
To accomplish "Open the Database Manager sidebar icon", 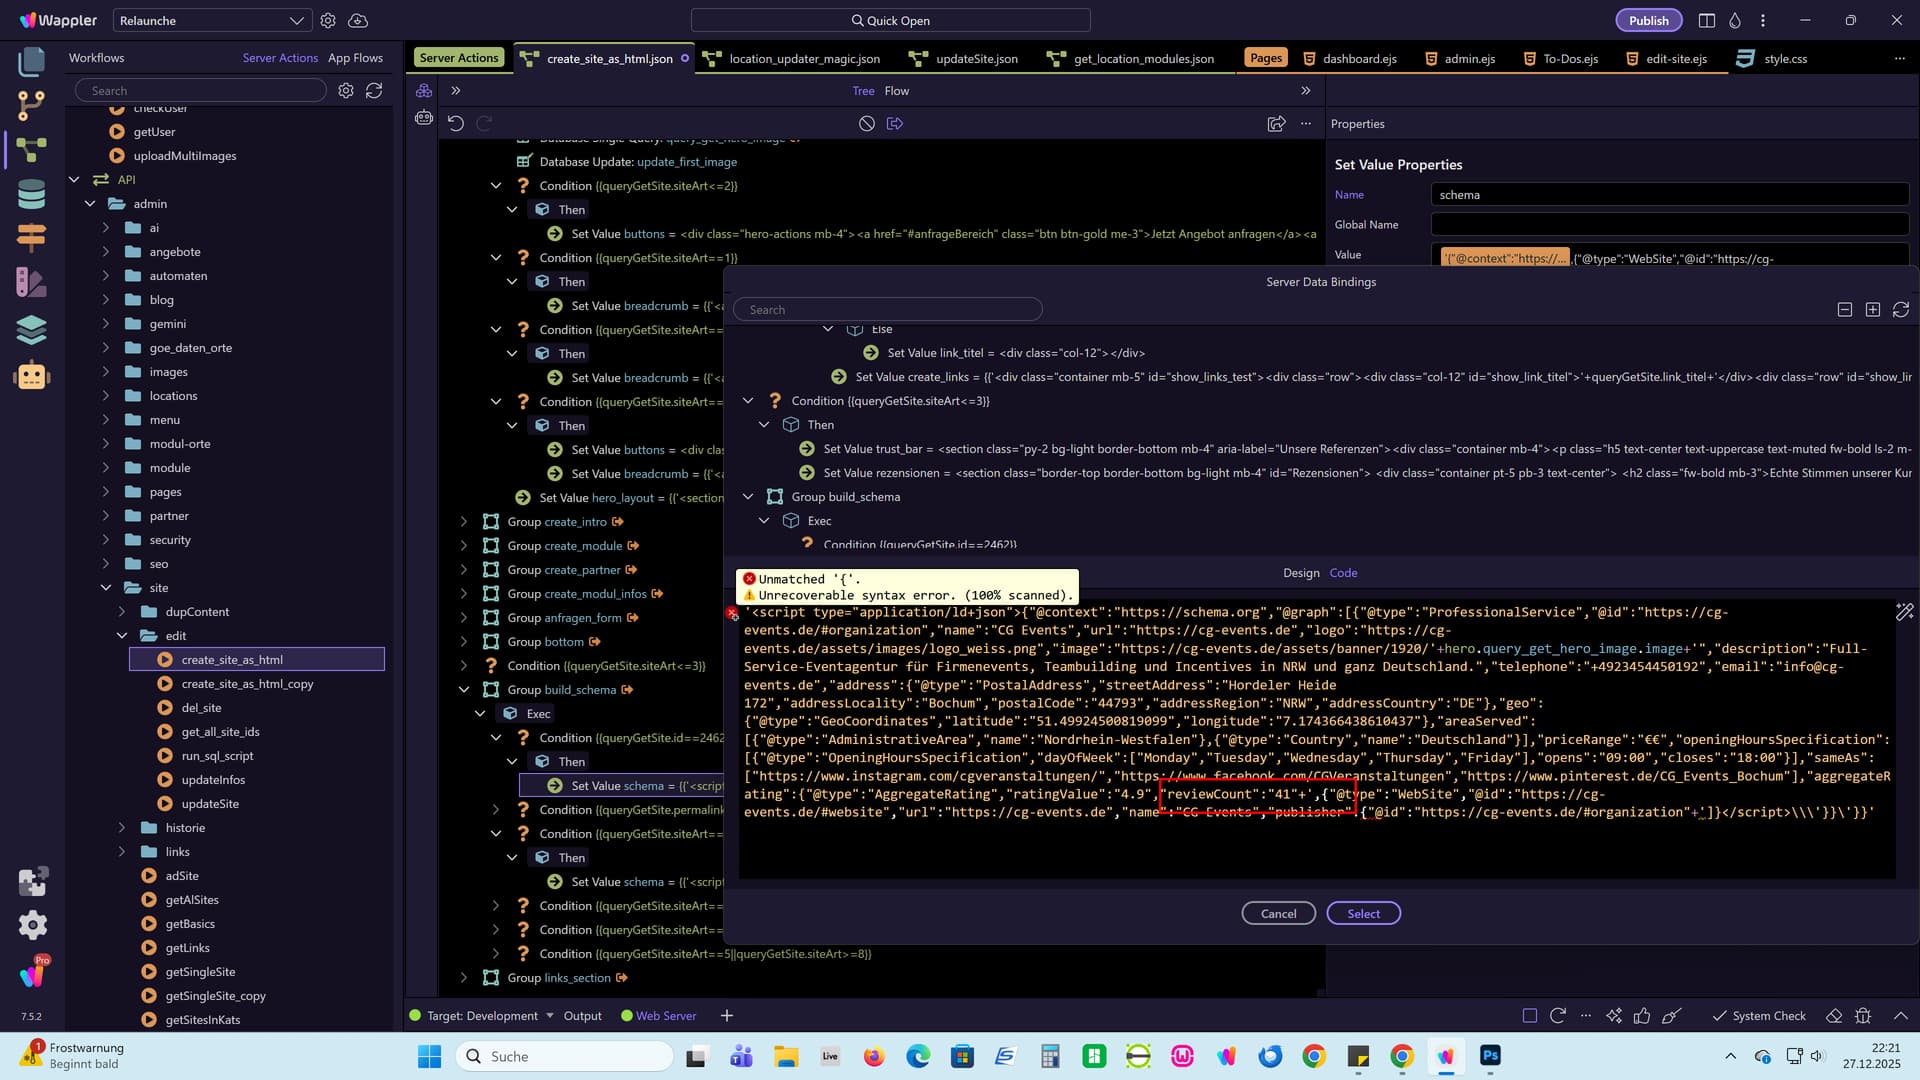I will (x=31, y=194).
